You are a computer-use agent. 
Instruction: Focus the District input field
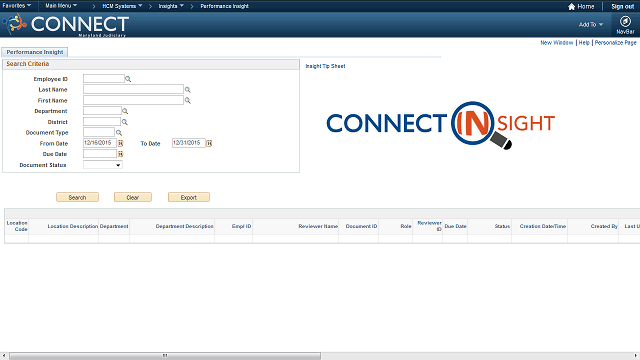click(x=102, y=122)
